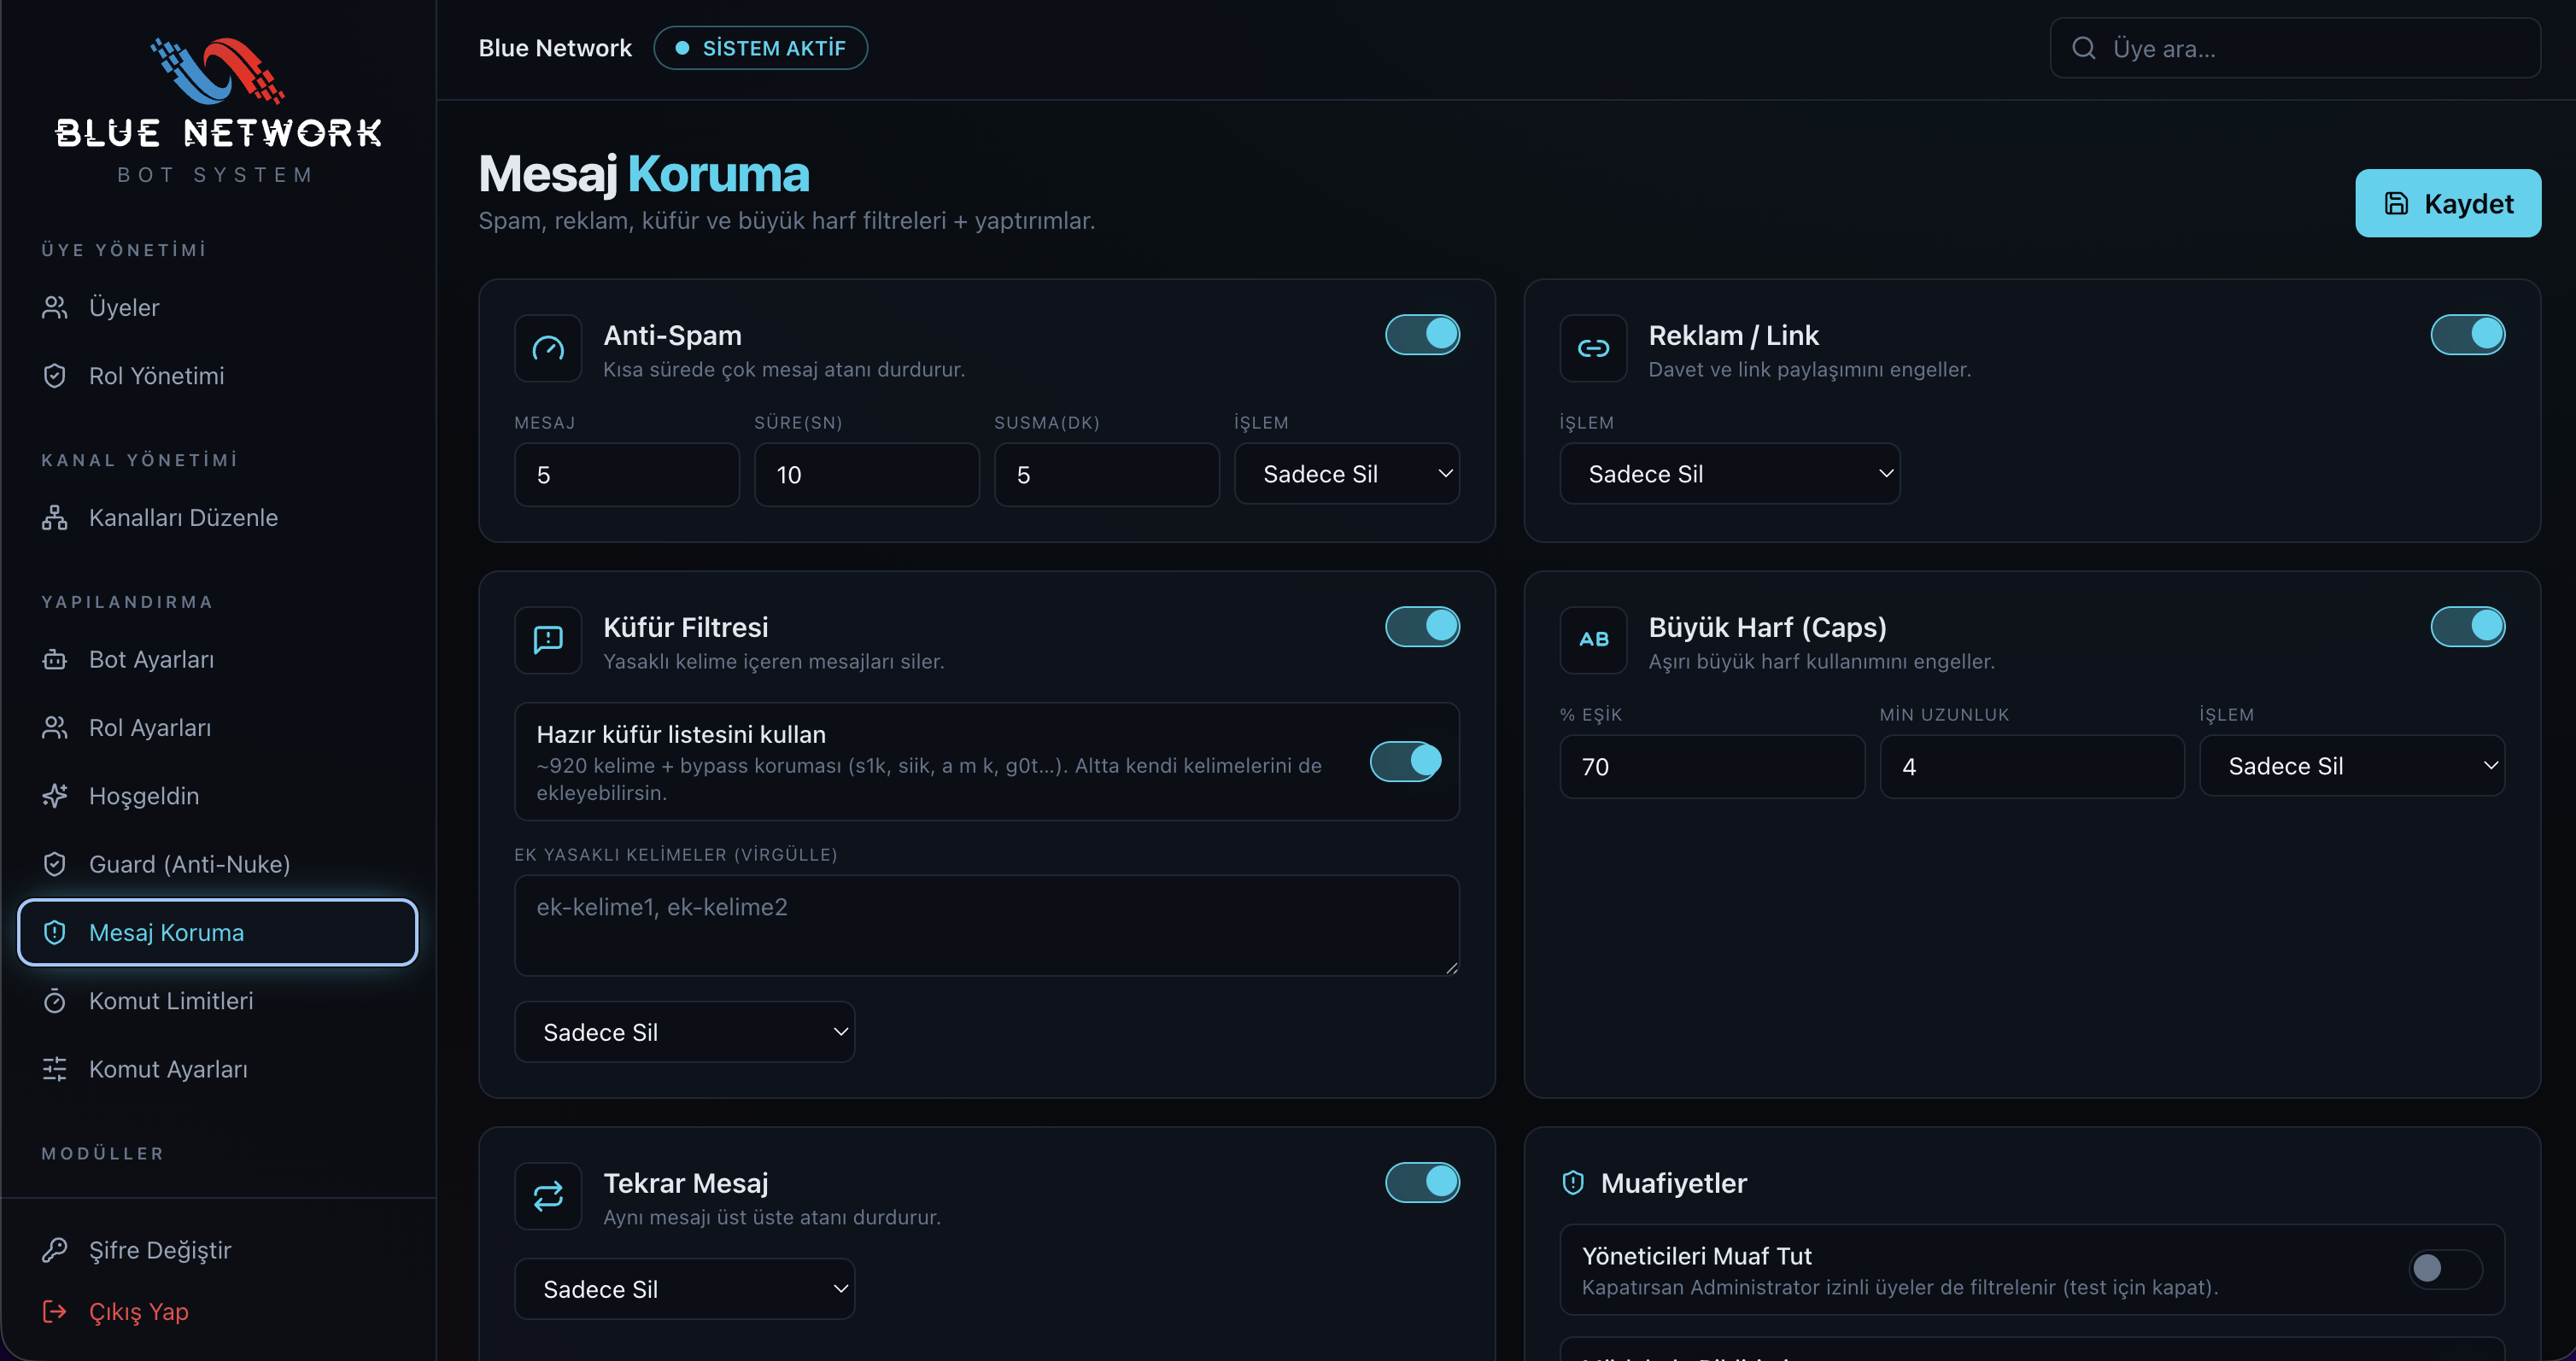This screenshot has width=2576, height=1361.
Task: Click the ek yasaklı kelimeler textarea
Action: [987, 925]
